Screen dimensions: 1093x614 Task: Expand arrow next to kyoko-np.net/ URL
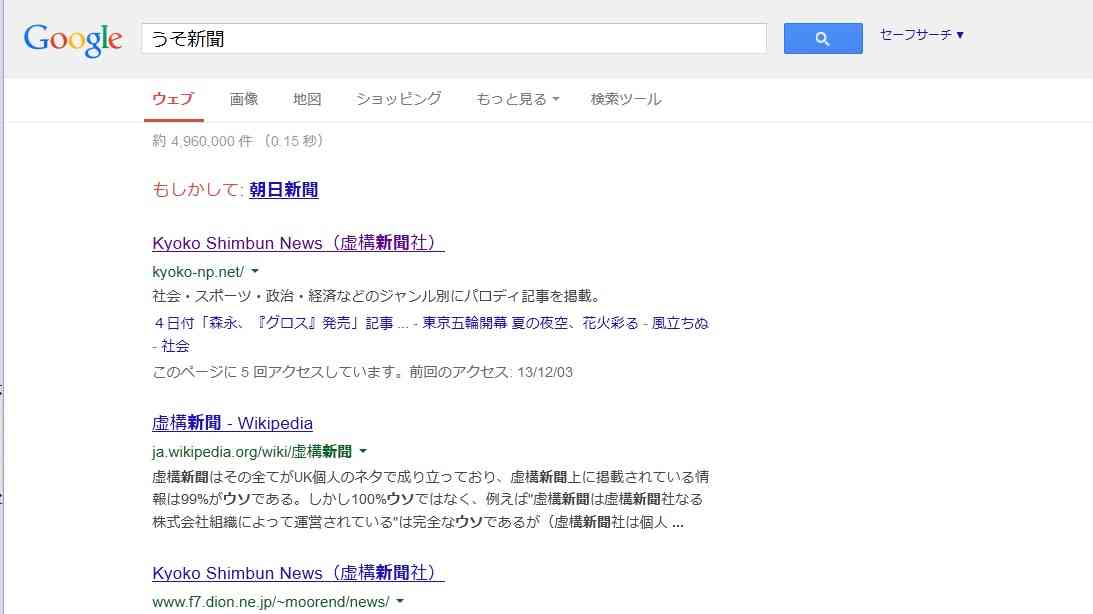255,271
